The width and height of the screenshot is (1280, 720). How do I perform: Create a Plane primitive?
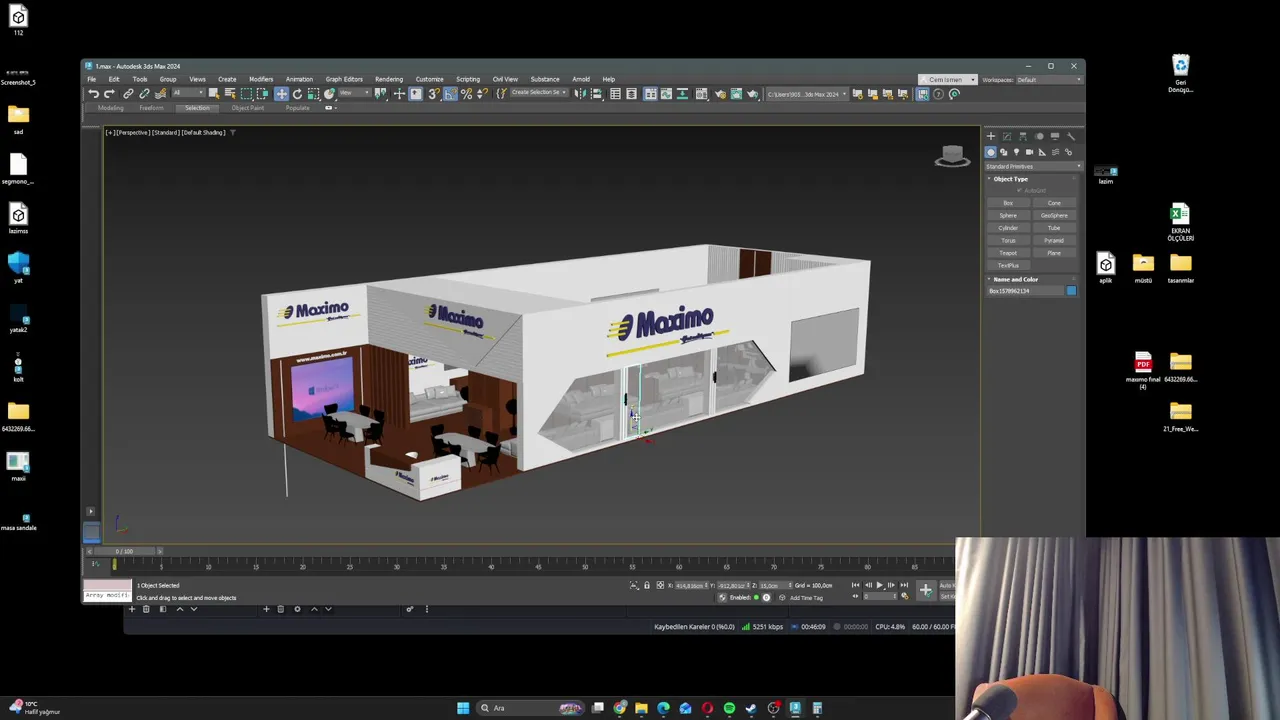coord(1054,253)
